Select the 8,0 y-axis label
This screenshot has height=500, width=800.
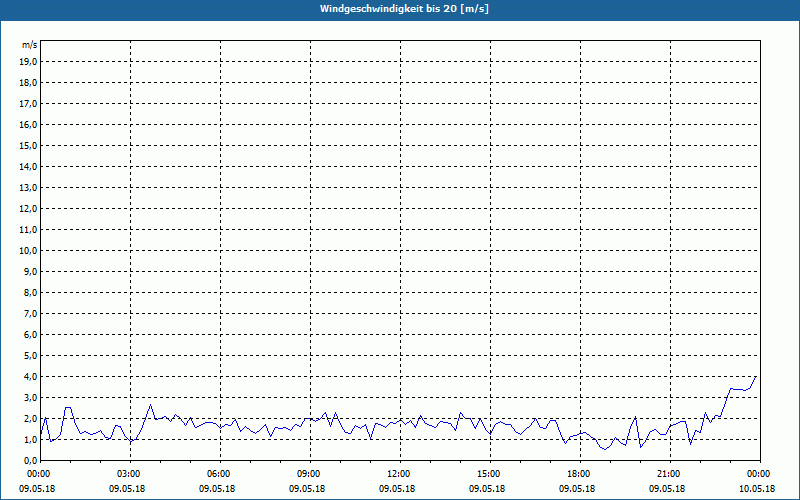click(x=32, y=292)
